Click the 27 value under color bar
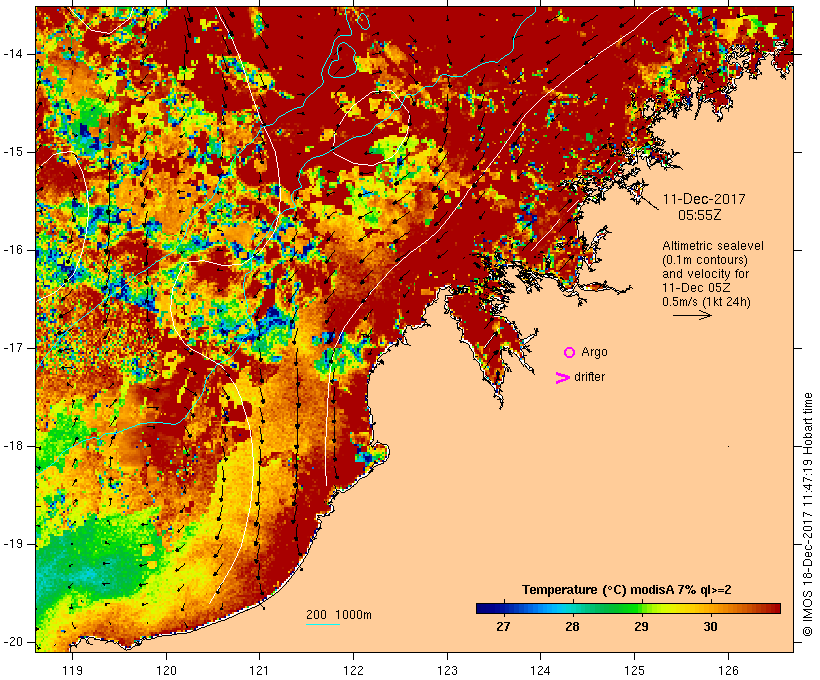 point(503,626)
